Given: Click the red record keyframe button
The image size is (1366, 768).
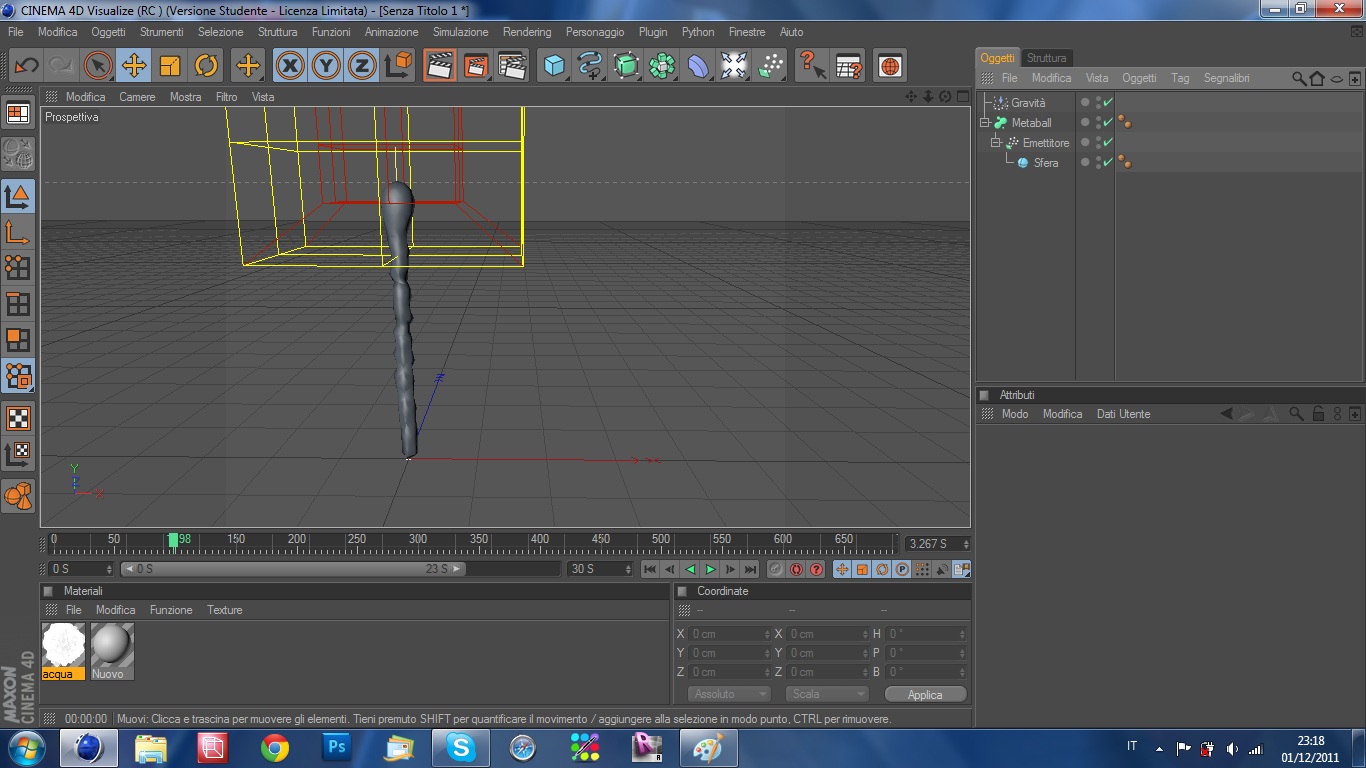Looking at the screenshot, I should [796, 569].
